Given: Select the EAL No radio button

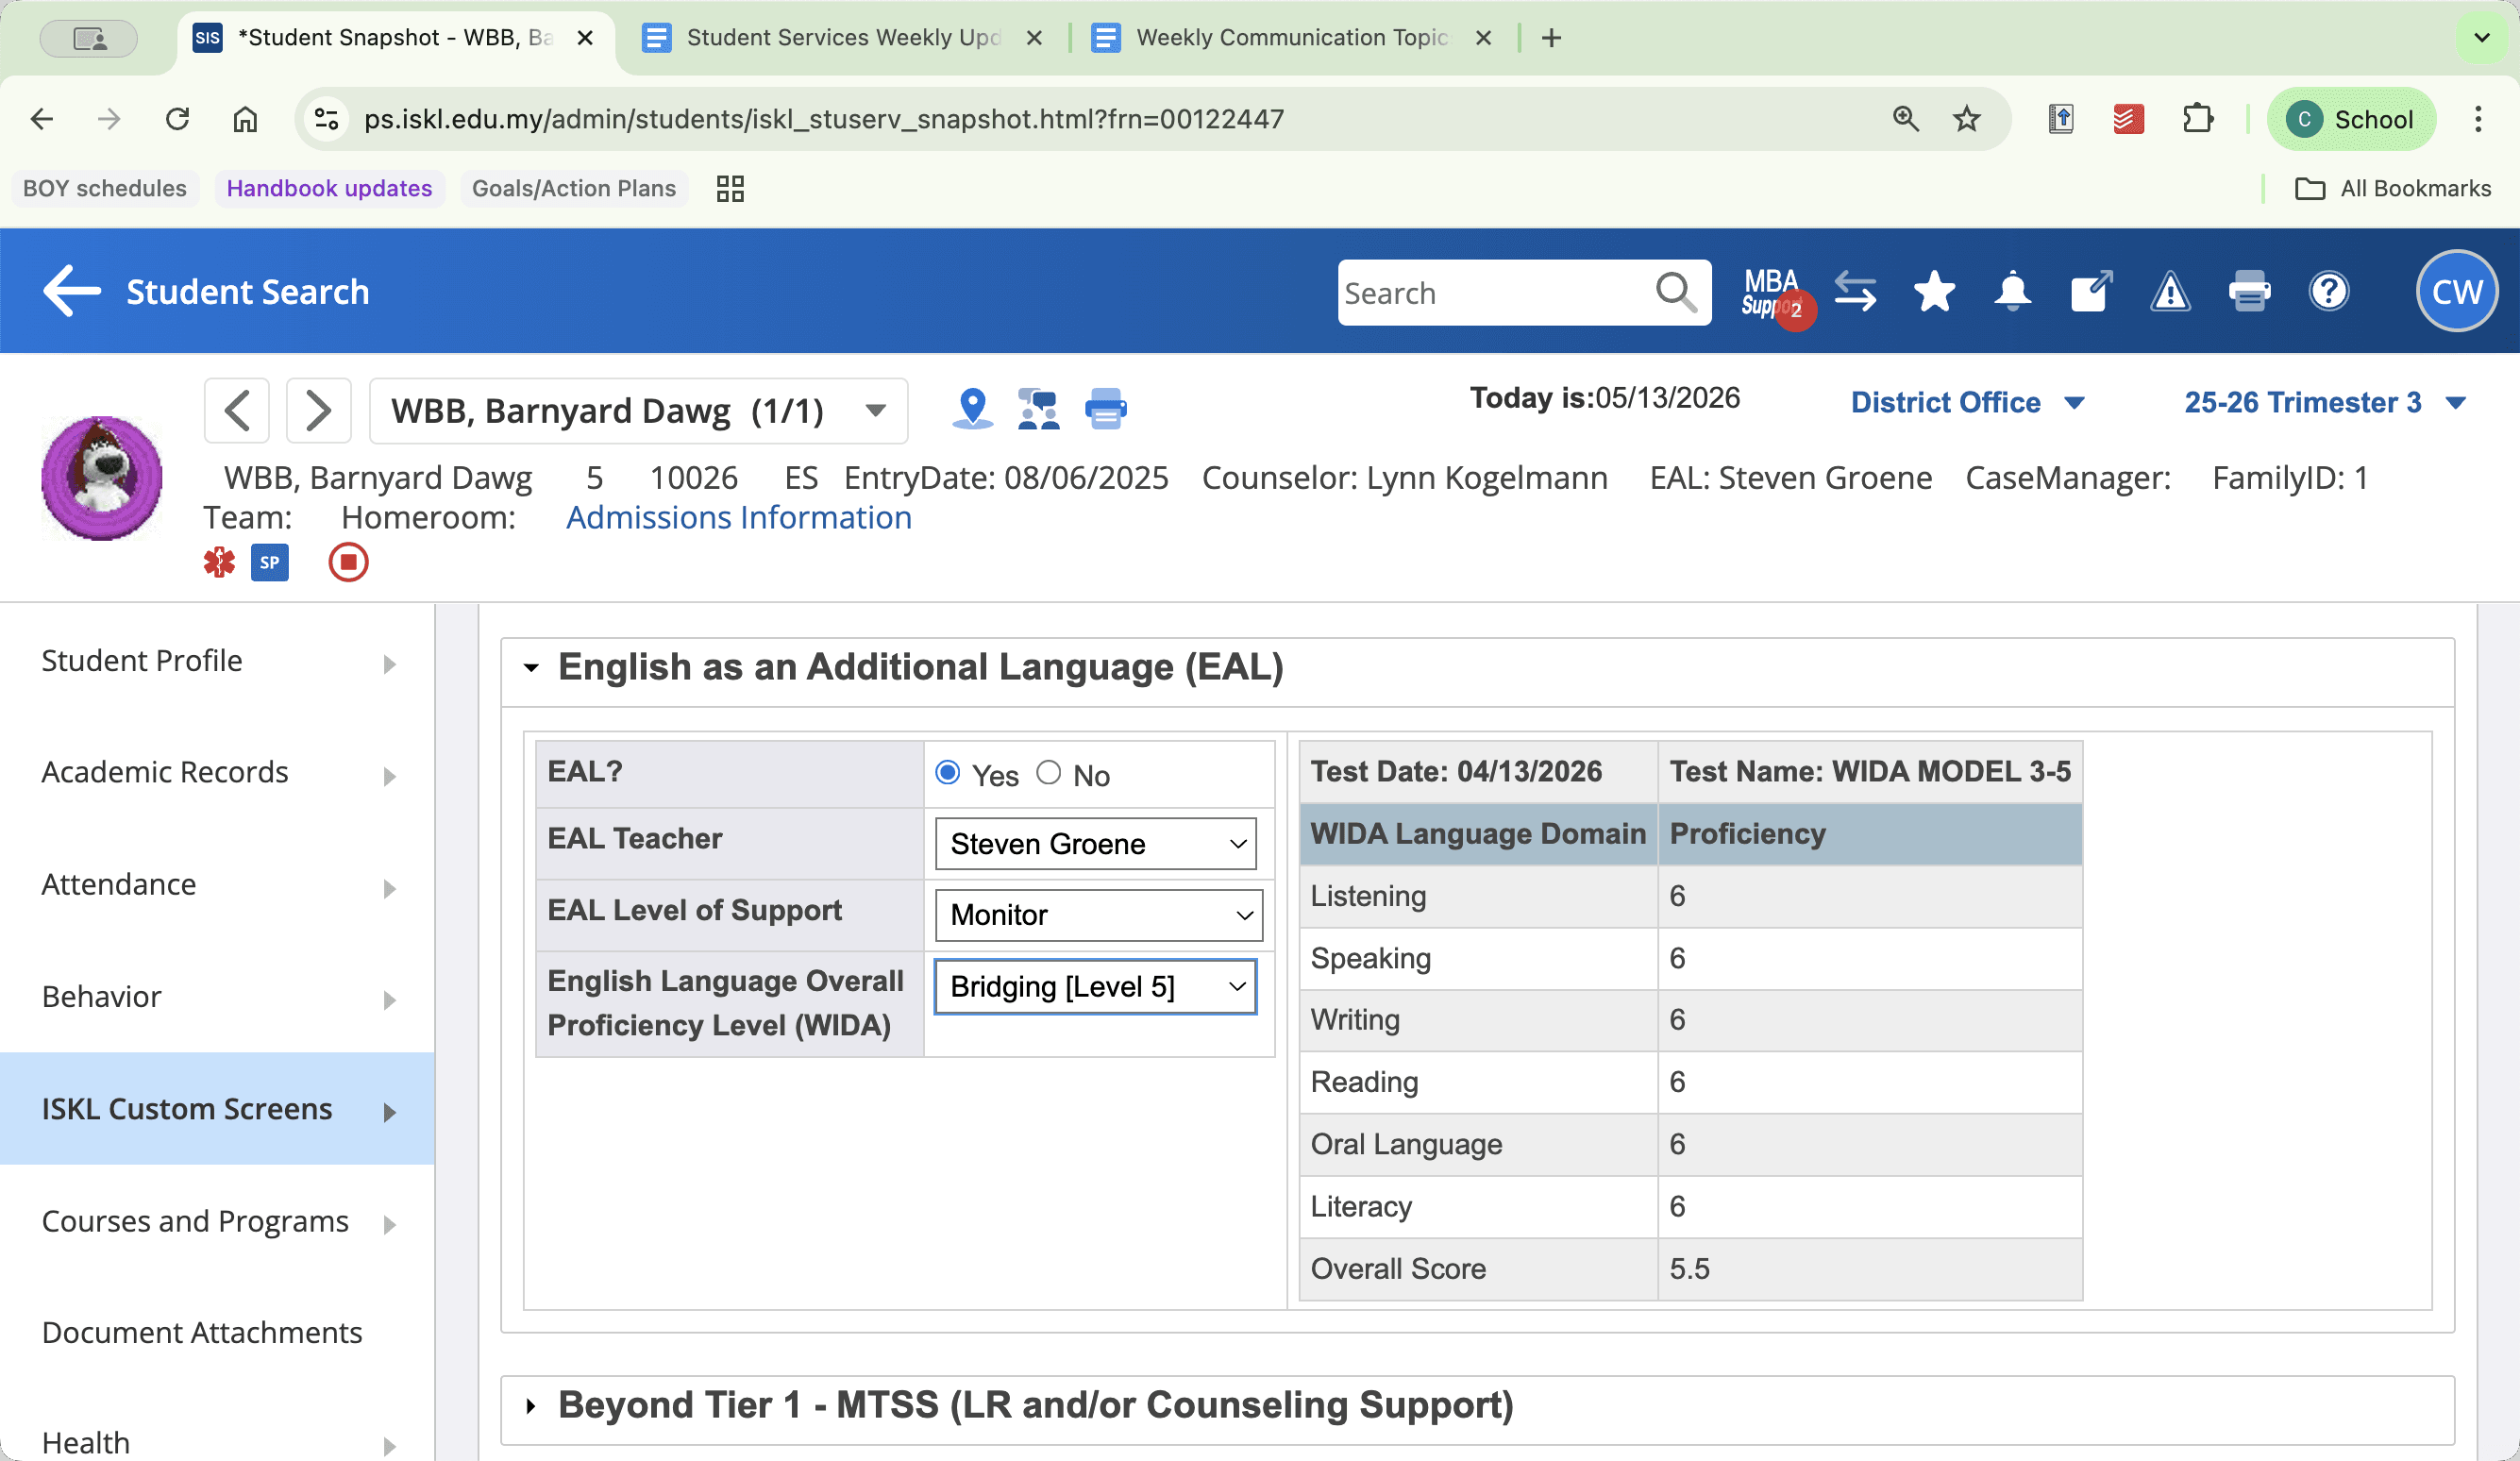Looking at the screenshot, I should pos(1048,773).
